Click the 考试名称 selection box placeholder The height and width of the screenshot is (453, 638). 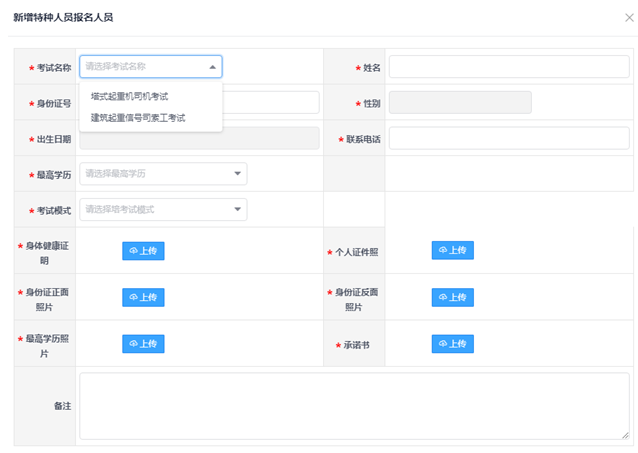tap(140, 67)
